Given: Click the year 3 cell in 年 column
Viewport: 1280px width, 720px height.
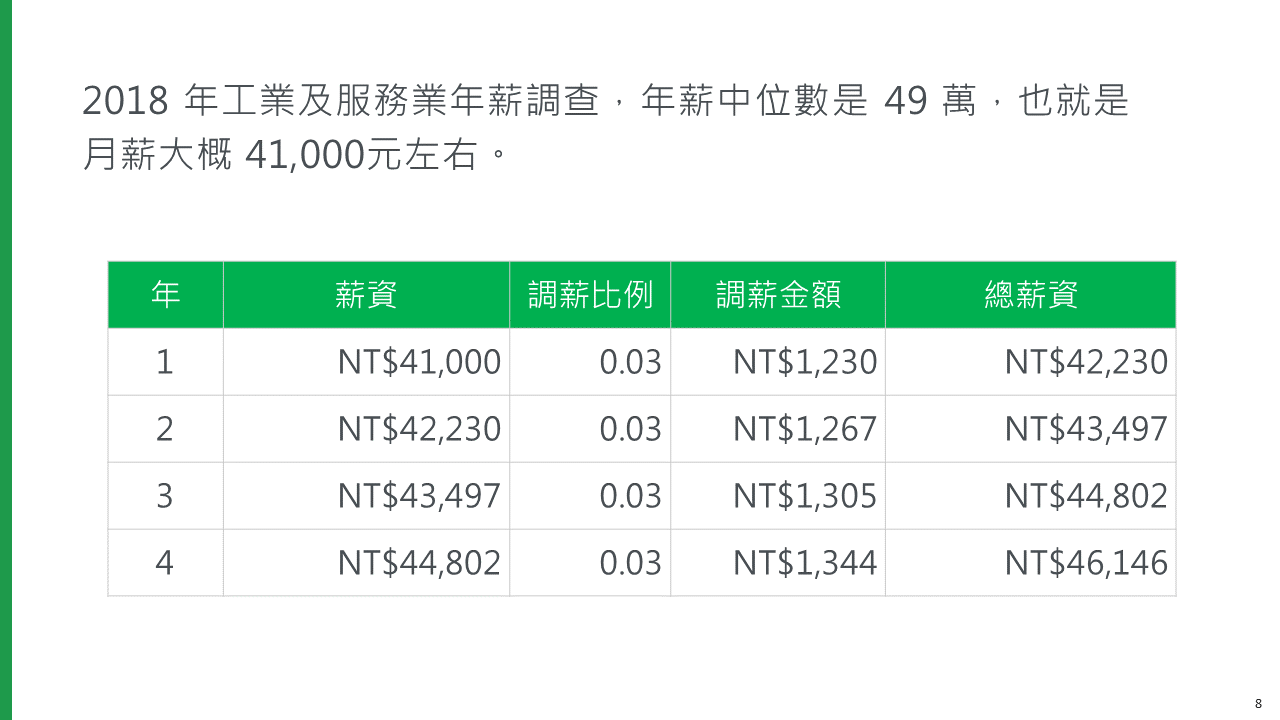Looking at the screenshot, I should [165, 496].
